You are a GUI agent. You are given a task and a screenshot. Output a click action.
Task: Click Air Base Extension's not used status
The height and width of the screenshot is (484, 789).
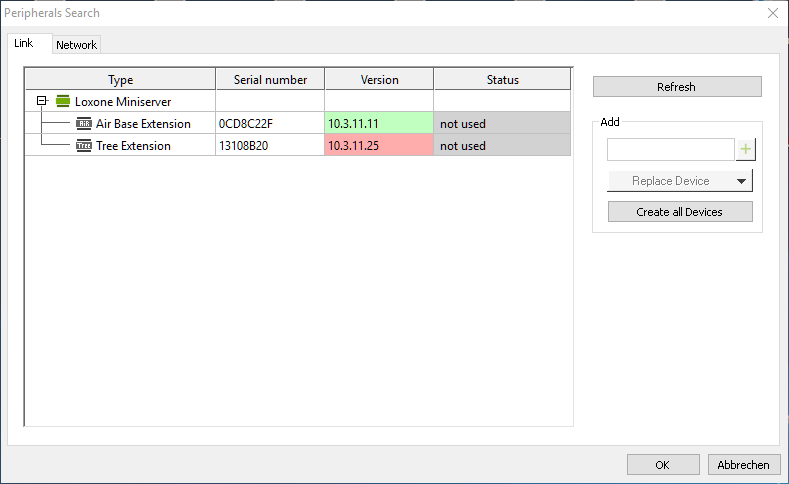click(502, 123)
